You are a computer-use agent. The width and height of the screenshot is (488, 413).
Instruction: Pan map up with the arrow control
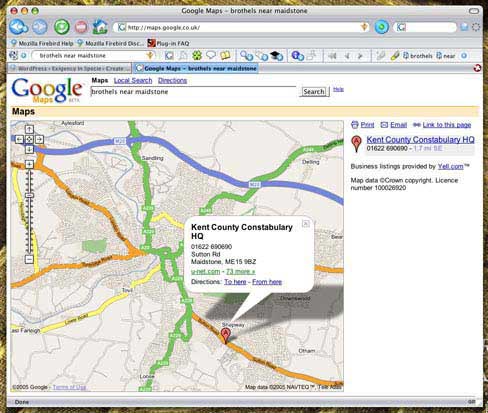pos(29,129)
